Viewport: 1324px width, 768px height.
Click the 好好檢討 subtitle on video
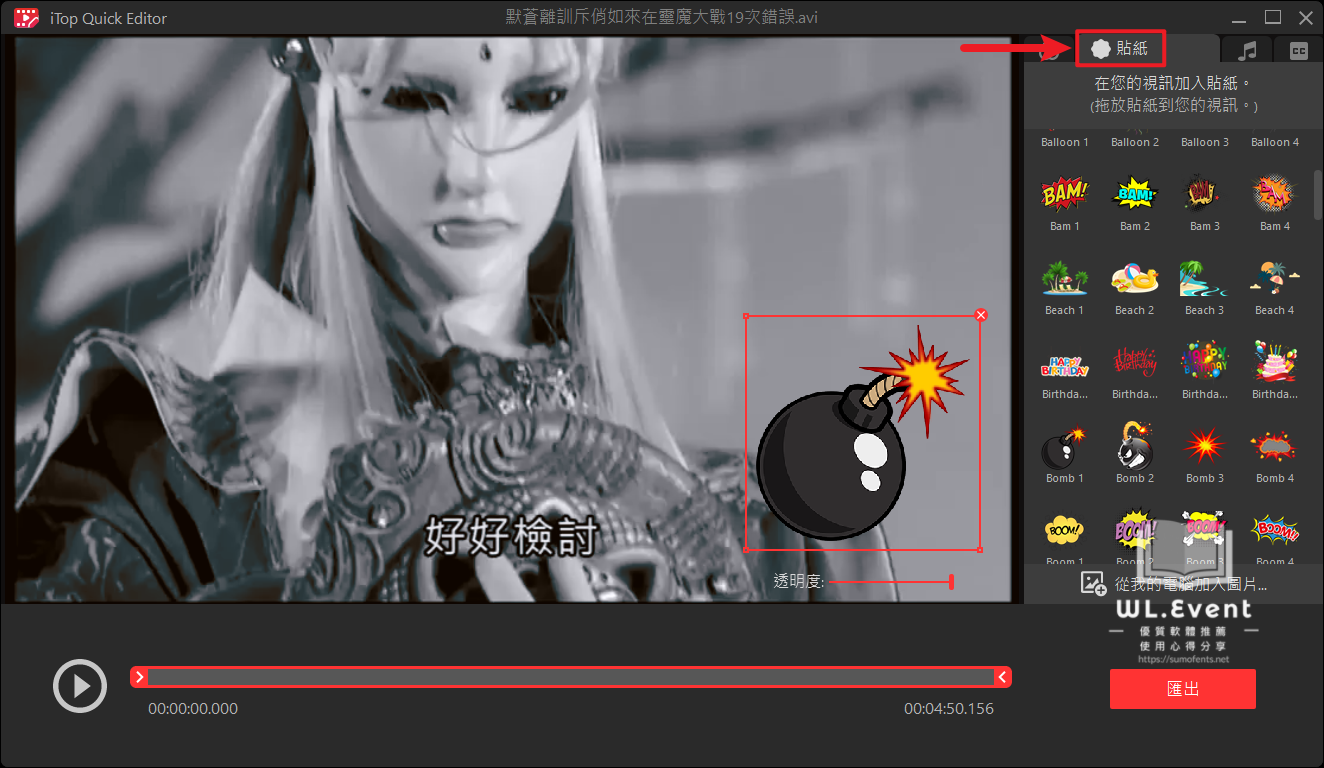pyautogui.click(x=511, y=536)
